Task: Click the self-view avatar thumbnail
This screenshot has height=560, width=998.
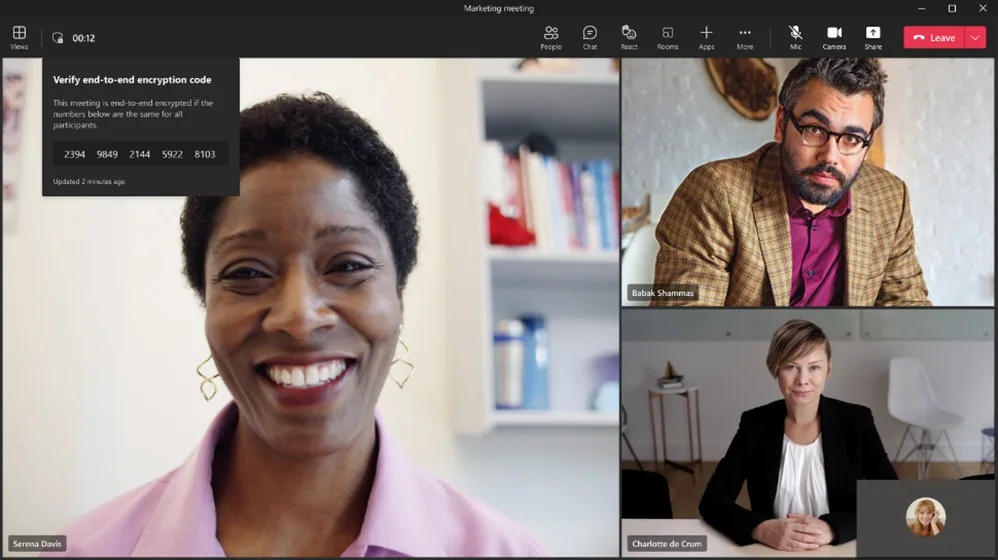Action: 925,518
